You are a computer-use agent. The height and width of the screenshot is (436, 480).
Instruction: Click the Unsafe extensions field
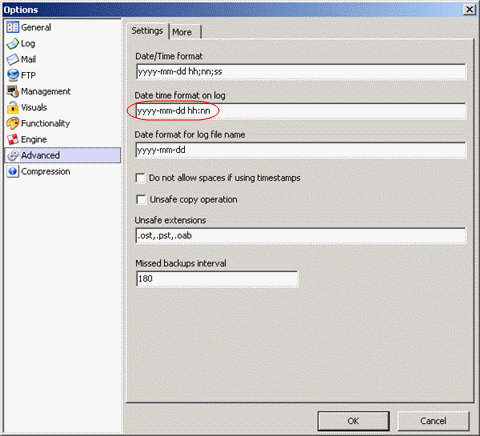[301, 236]
